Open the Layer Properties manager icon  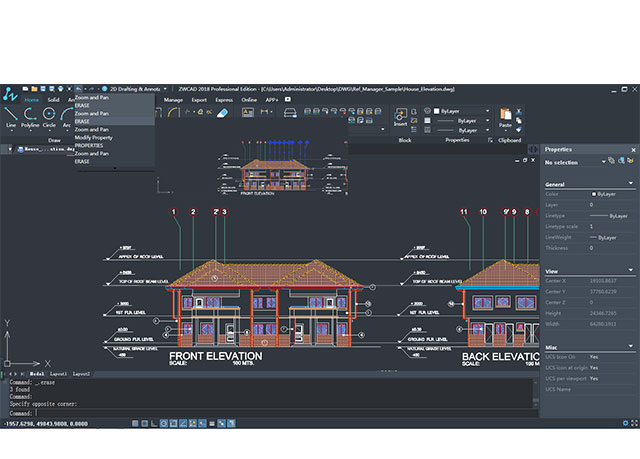(290, 112)
